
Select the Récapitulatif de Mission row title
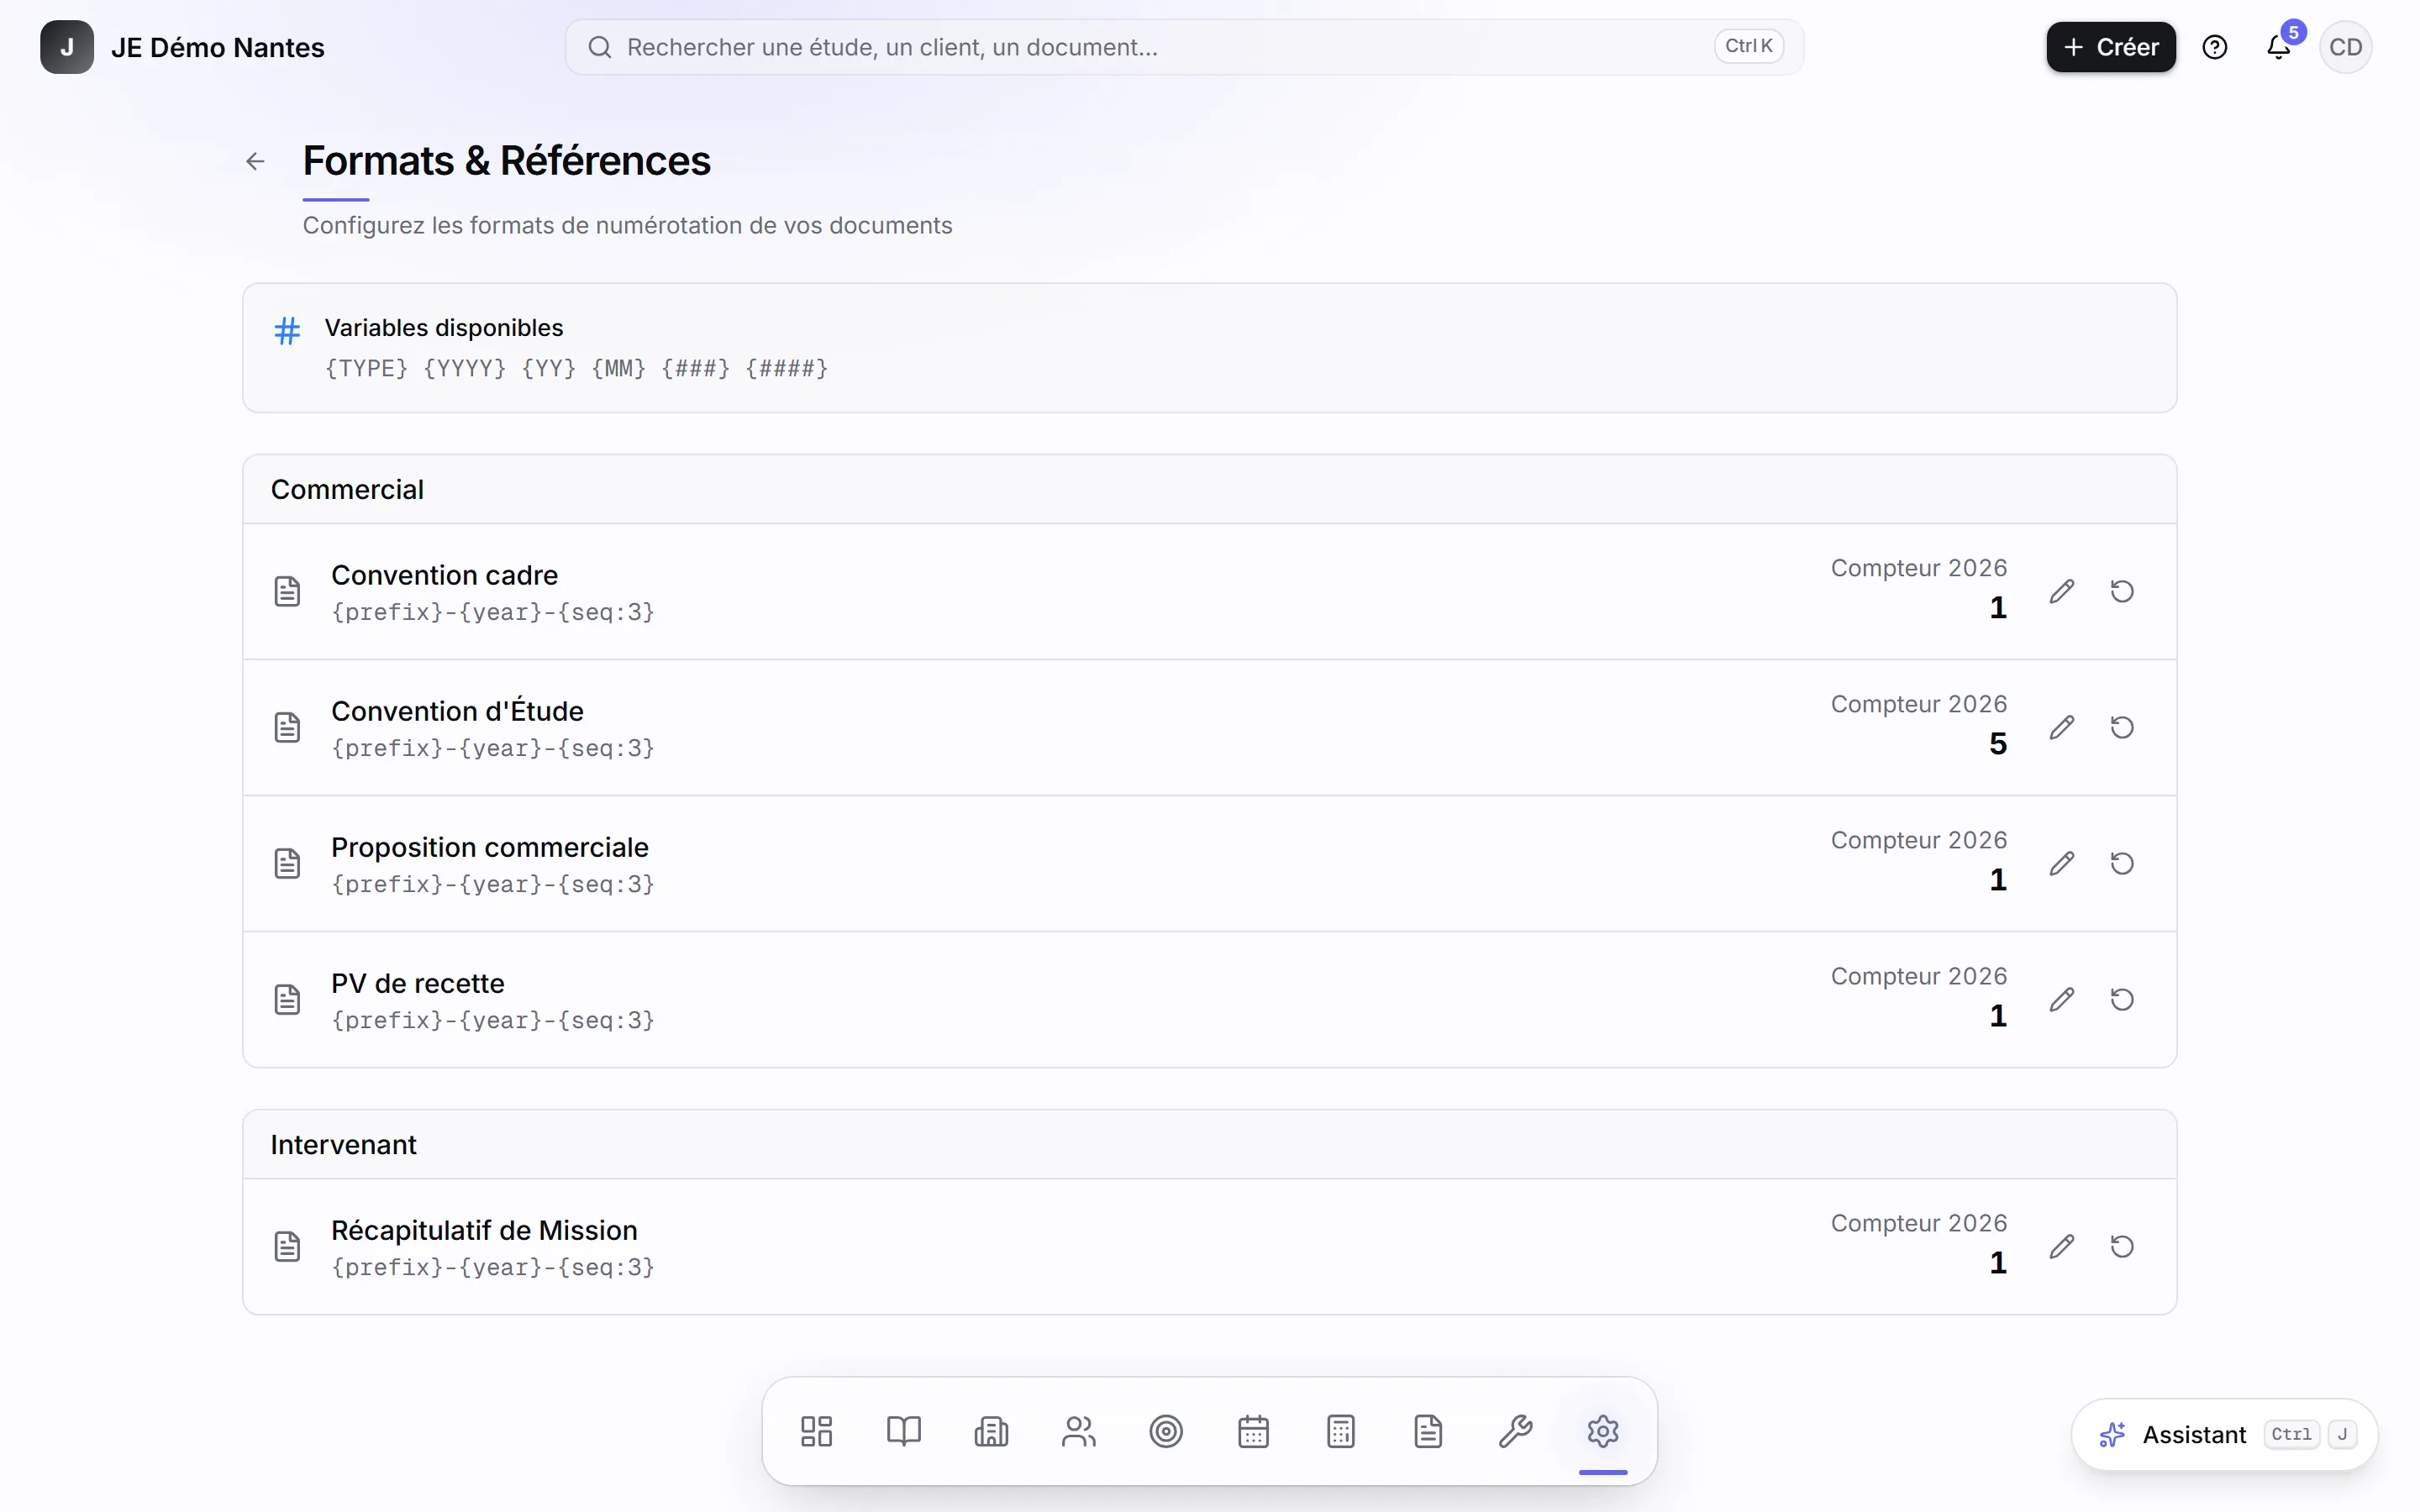[x=484, y=1230]
